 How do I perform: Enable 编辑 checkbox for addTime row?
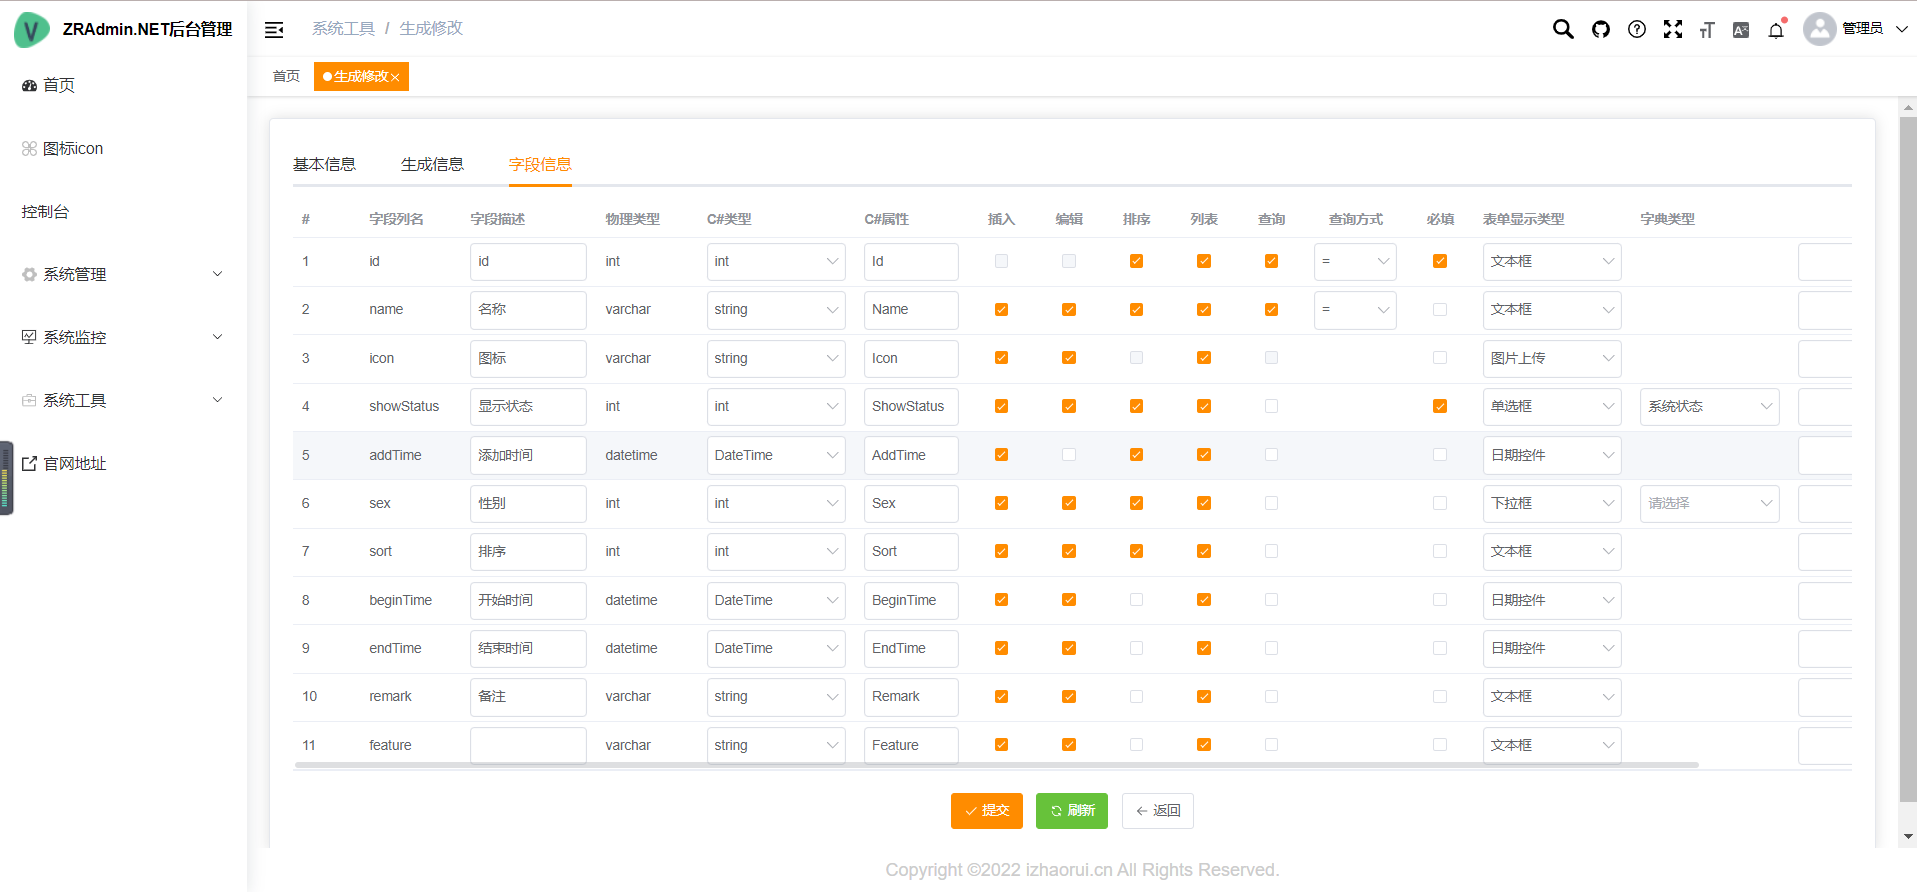[1069, 455]
